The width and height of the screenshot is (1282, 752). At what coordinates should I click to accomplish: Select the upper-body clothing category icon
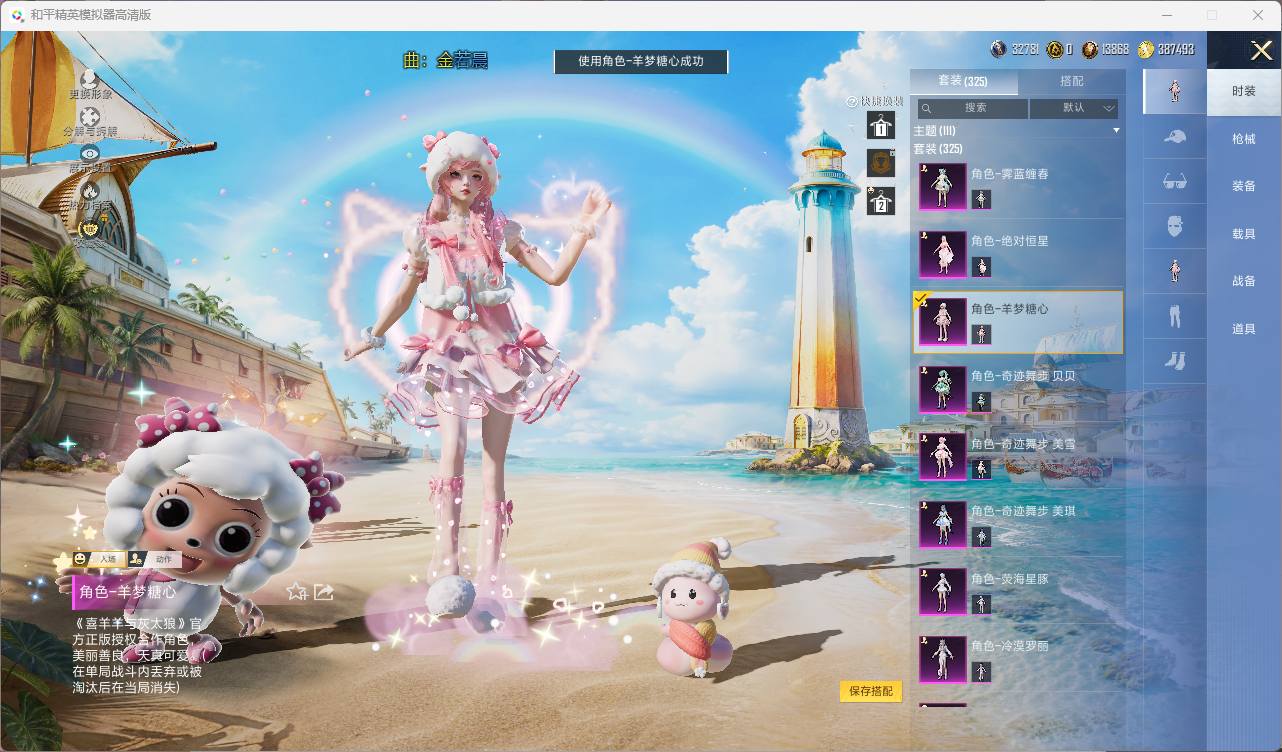coord(1175,270)
